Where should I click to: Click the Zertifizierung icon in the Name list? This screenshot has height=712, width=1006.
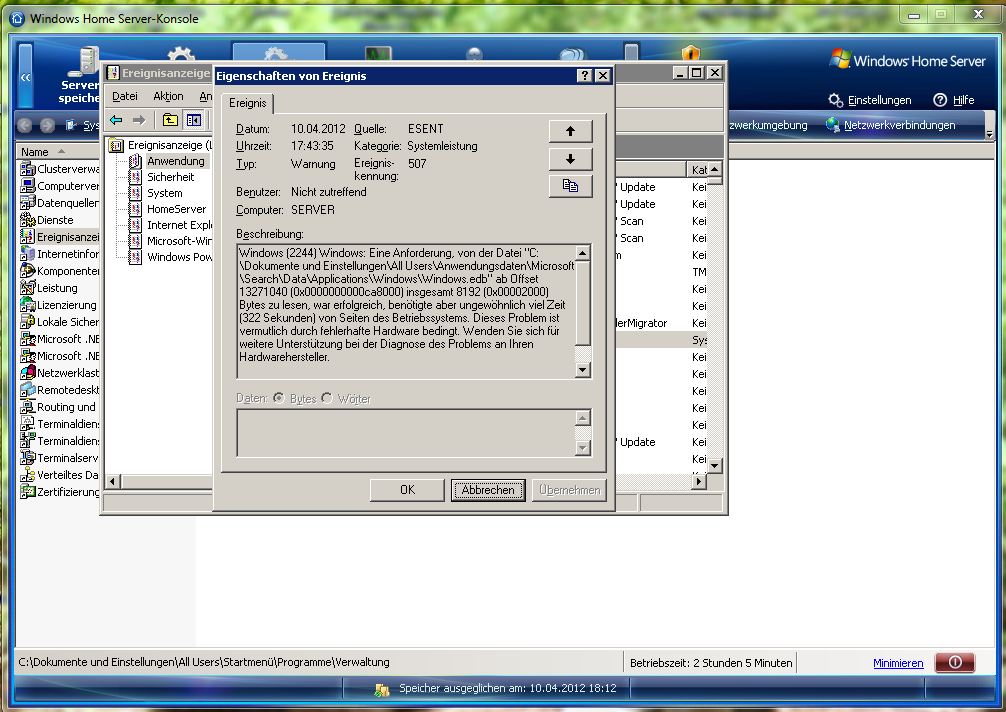[x=28, y=492]
